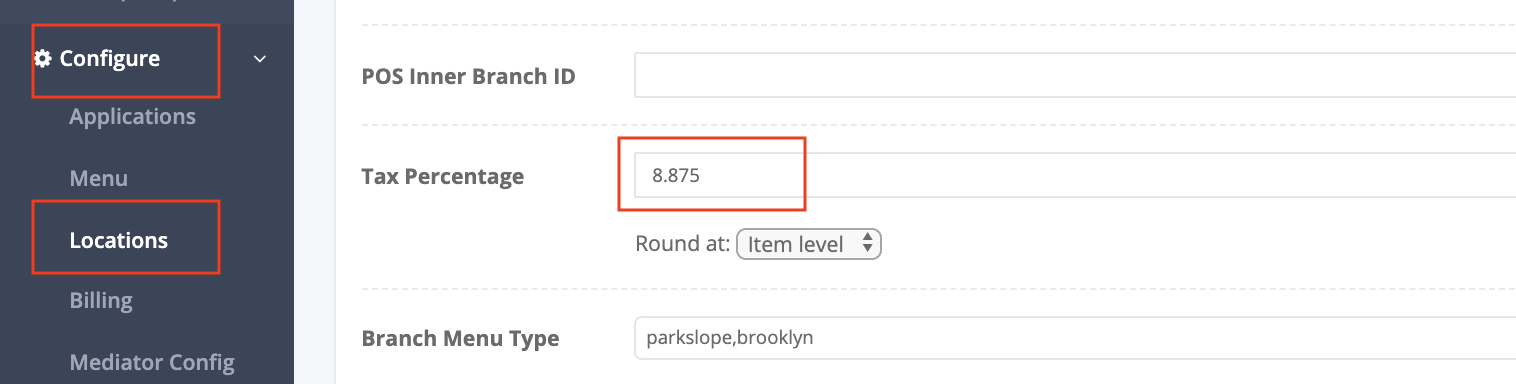Screen dimensions: 1516x384
Task: Navigate to Mediator Config
Action: tap(152, 362)
